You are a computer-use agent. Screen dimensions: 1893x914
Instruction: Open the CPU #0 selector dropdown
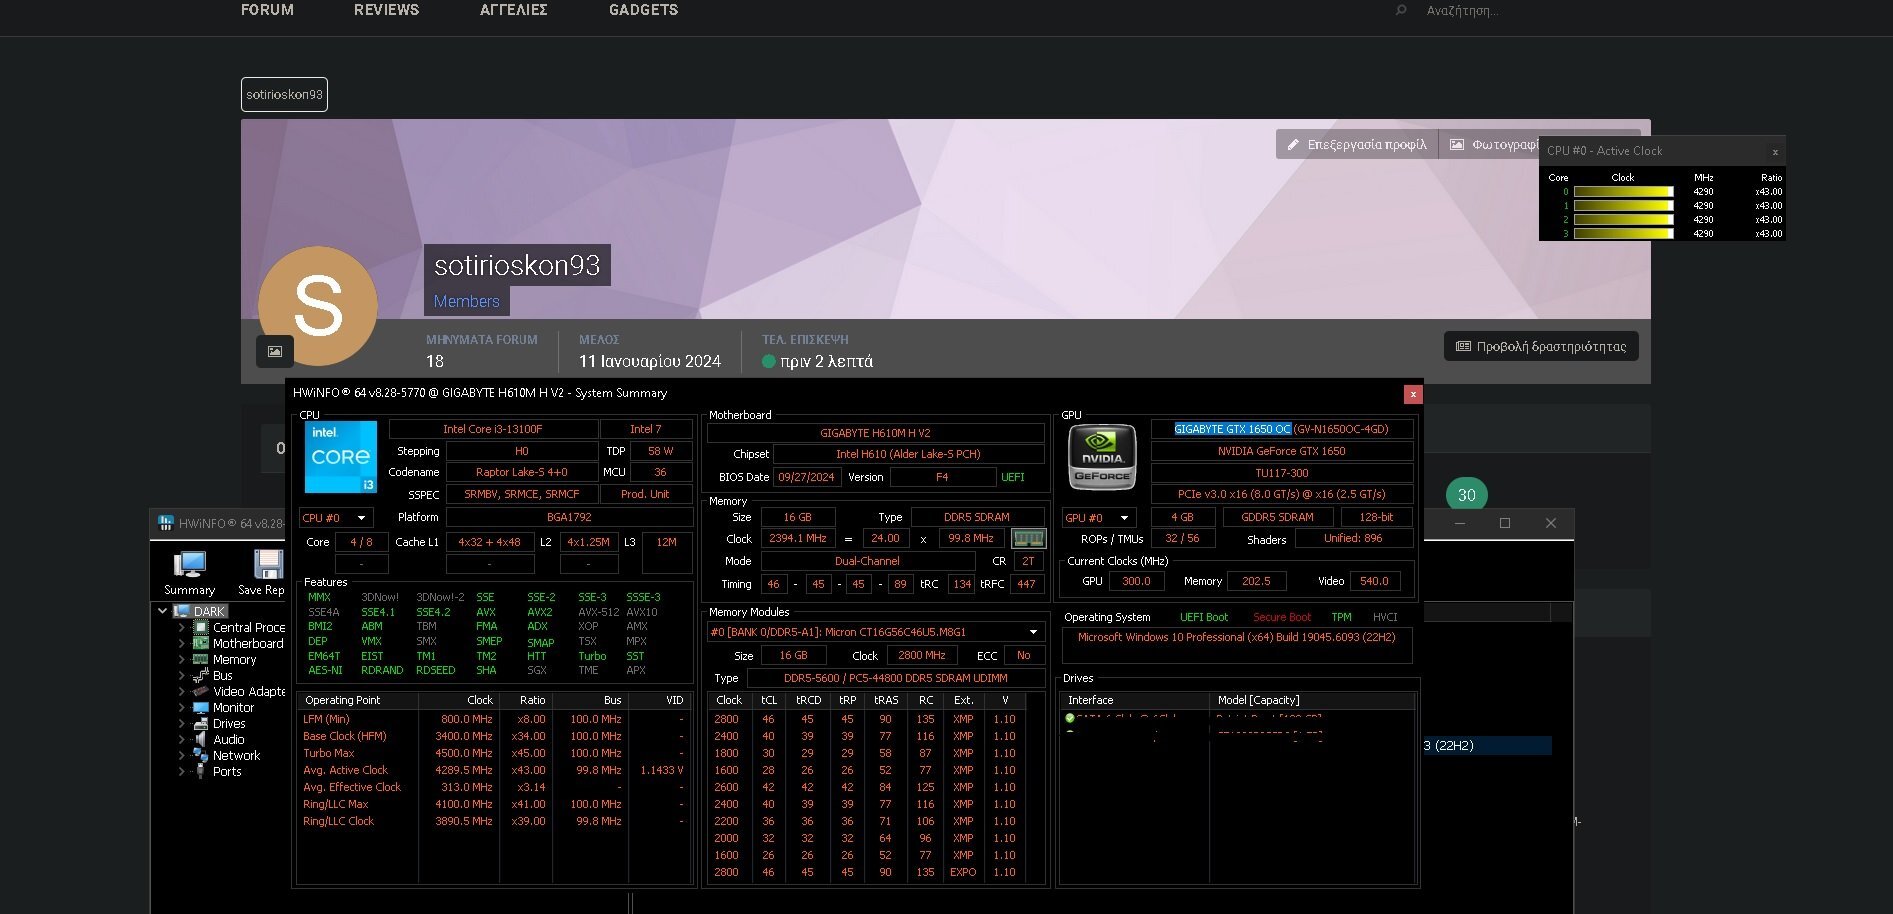[336, 517]
